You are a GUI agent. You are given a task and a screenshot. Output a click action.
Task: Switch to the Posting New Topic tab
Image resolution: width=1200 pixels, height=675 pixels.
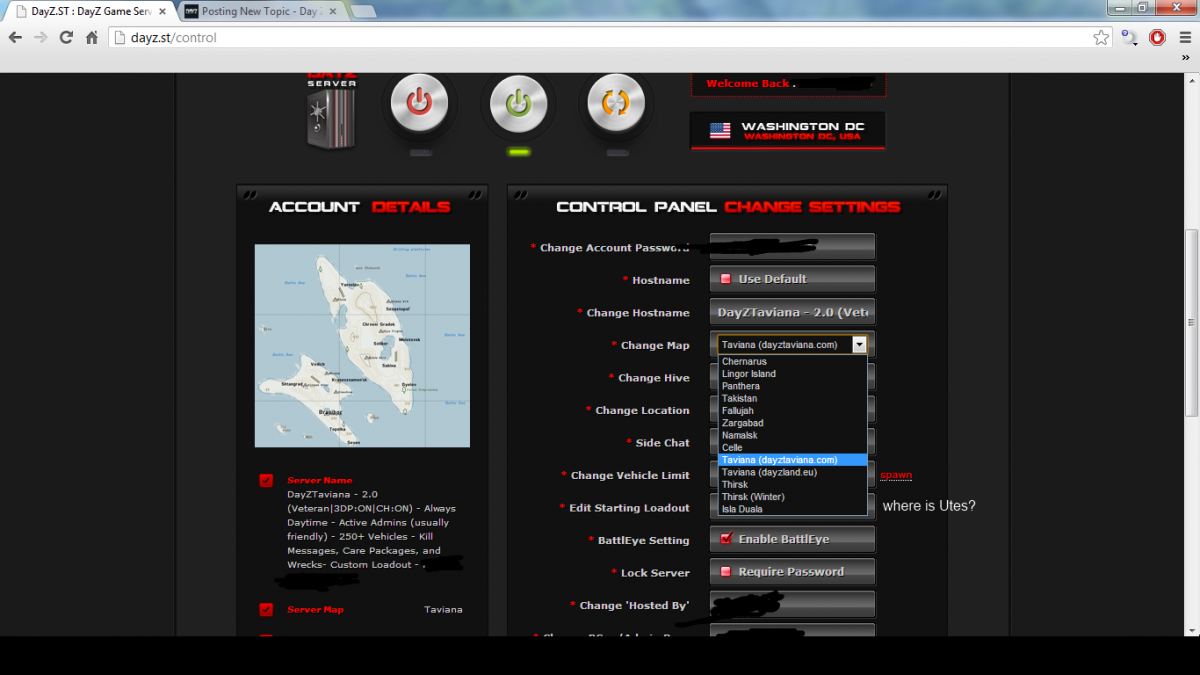260,11
